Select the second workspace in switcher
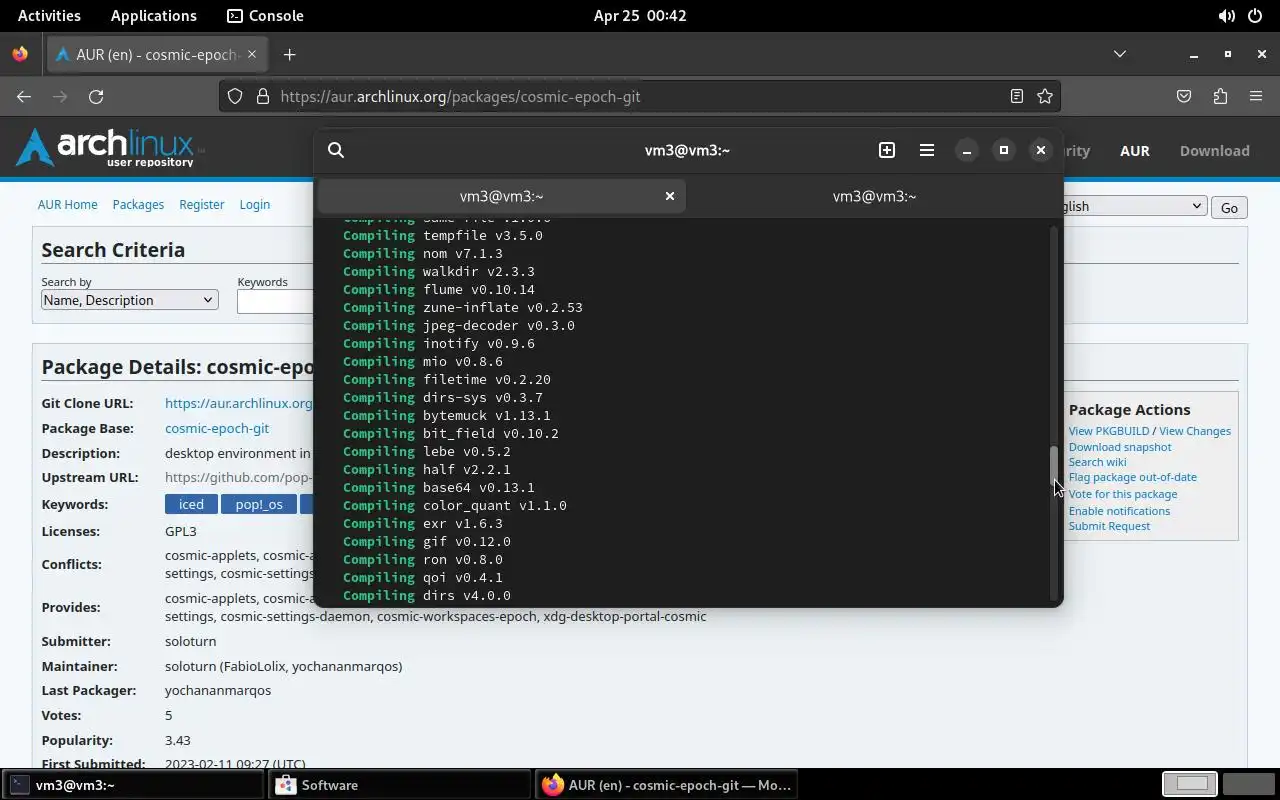 1248,784
